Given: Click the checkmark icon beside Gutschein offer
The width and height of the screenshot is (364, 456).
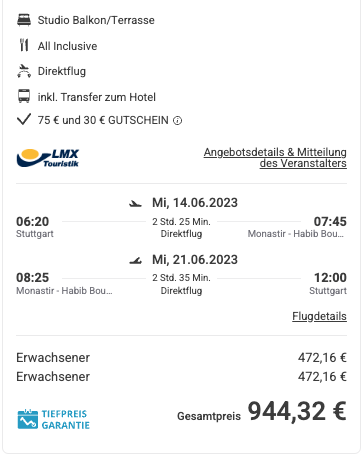Looking at the screenshot, I should click(x=24, y=119).
